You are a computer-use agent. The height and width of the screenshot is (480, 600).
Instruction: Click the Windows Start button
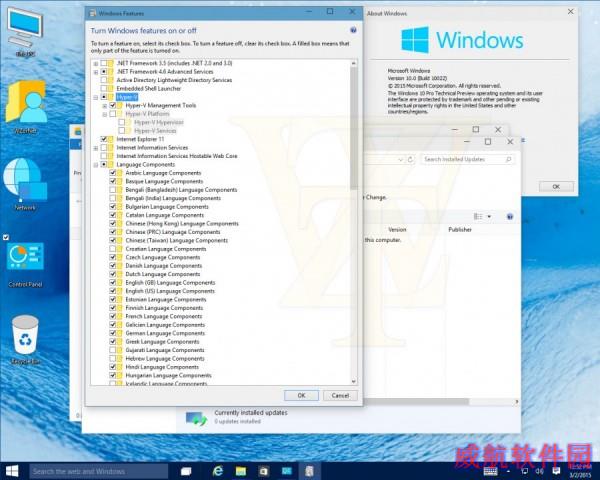point(12,471)
